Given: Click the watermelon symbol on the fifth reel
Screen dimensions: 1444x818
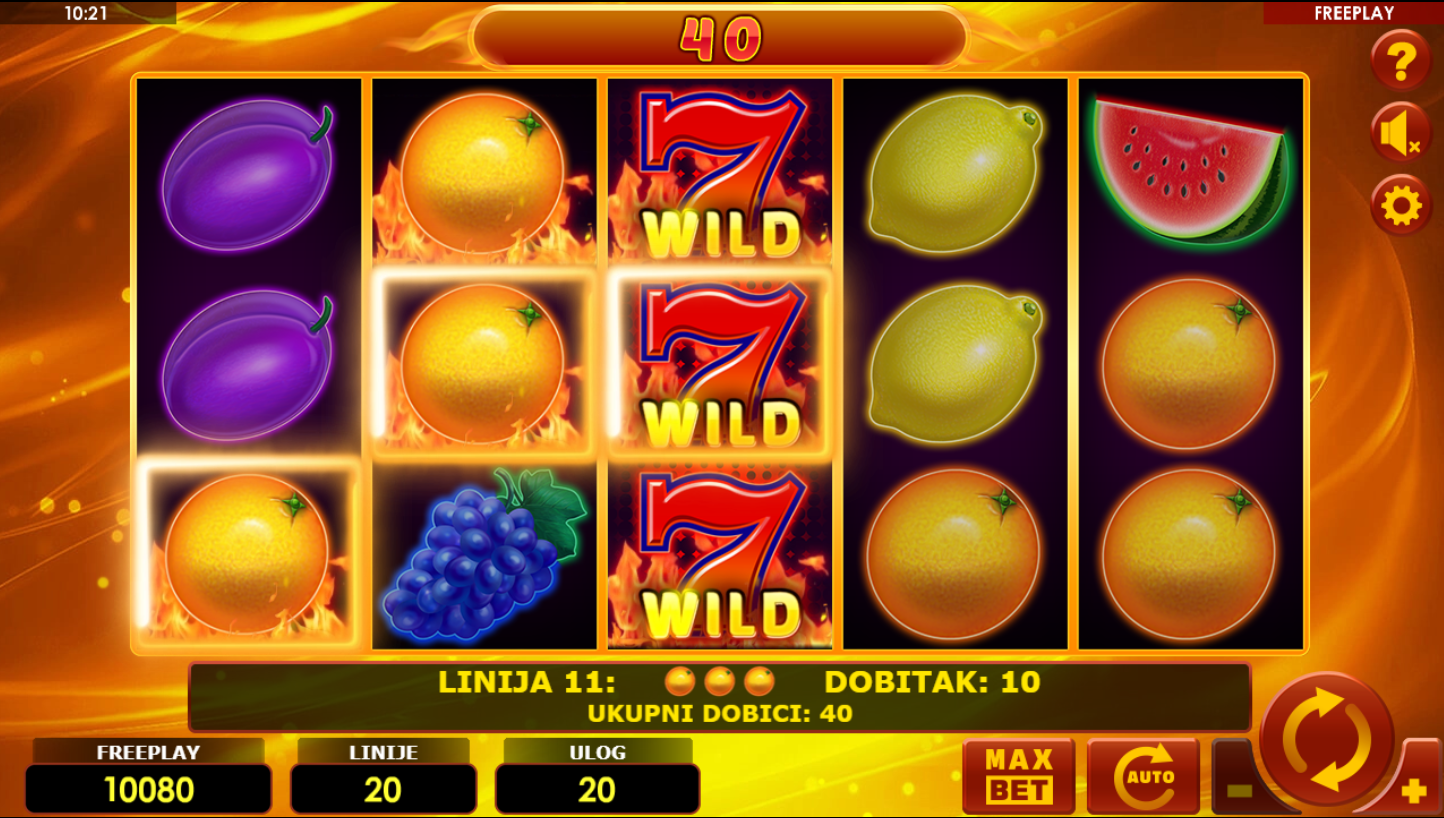Looking at the screenshot, I should pos(1190,170).
